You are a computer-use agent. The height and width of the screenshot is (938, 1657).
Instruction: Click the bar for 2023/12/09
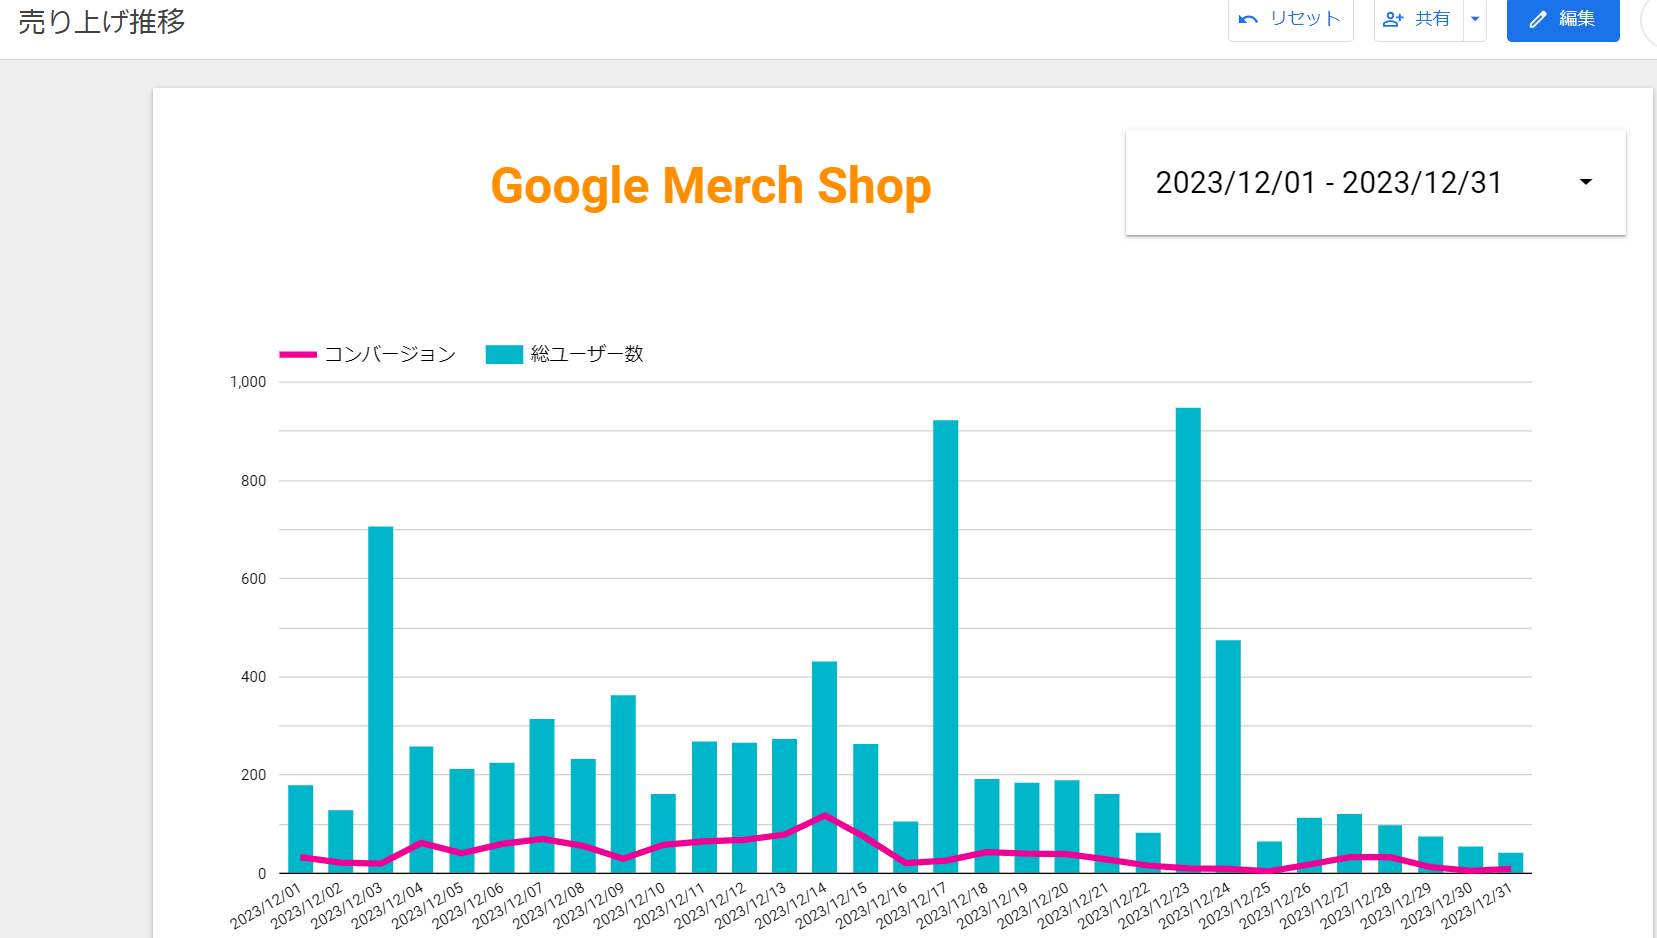(623, 784)
